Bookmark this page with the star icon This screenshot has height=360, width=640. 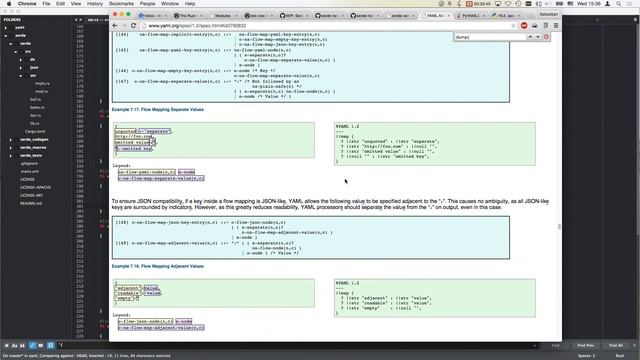(513, 26)
